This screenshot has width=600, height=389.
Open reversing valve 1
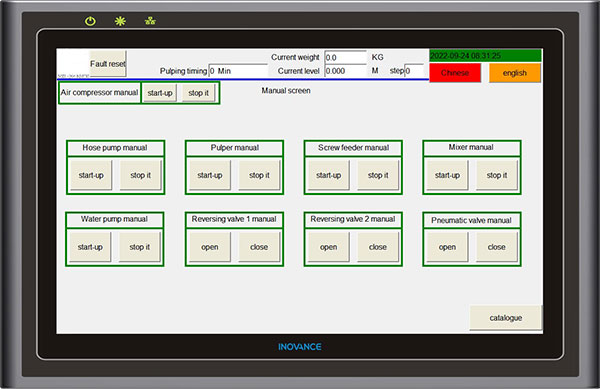(210, 247)
